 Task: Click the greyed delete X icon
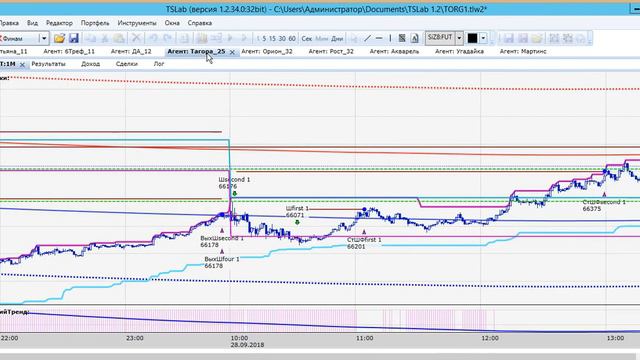[x=136, y=38]
